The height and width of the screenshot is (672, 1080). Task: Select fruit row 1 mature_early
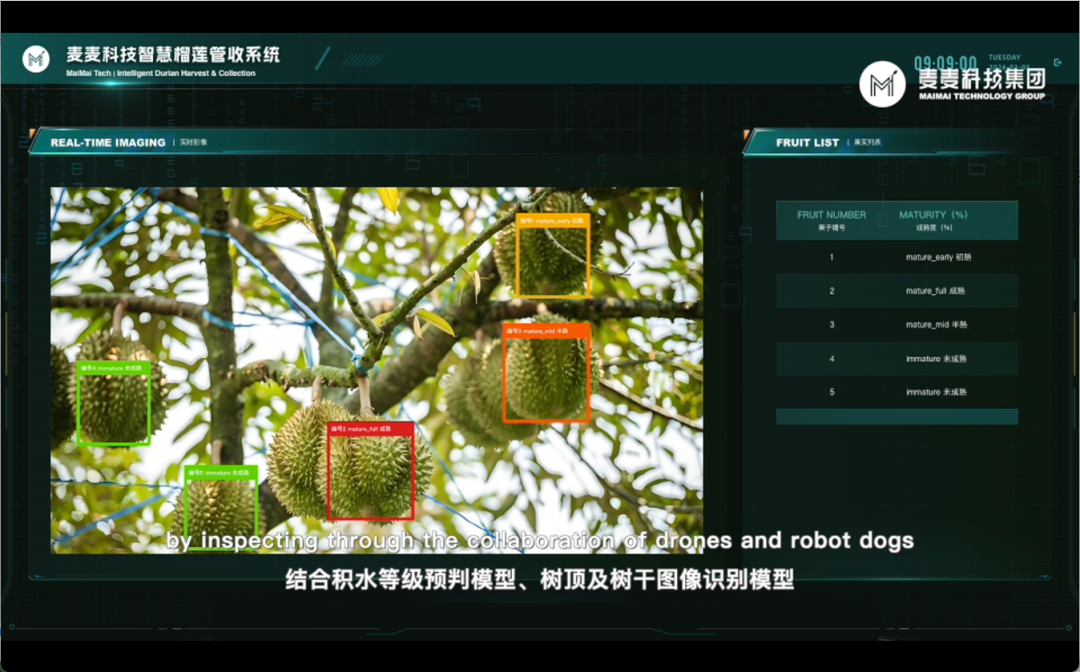896,257
